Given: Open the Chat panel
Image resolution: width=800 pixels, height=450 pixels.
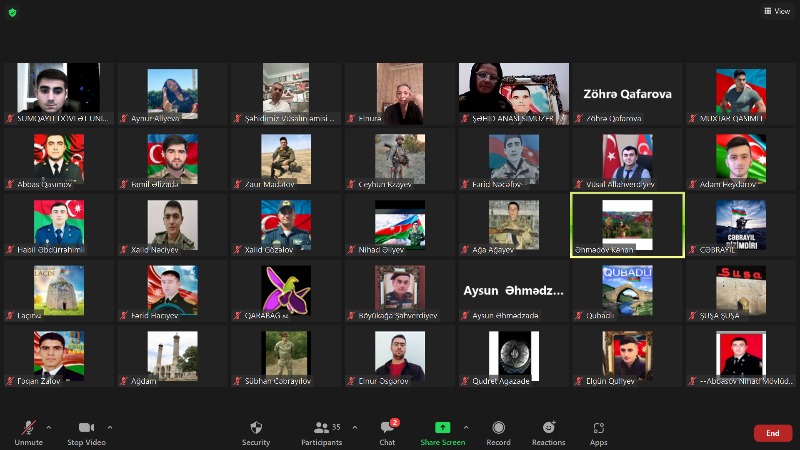Looking at the screenshot, I should 387,428.
